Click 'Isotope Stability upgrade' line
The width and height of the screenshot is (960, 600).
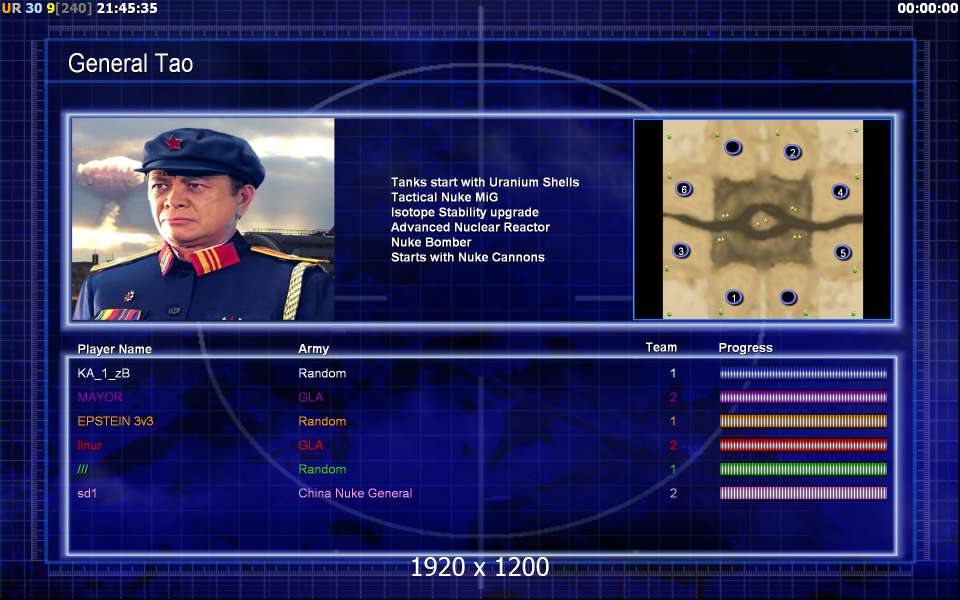(465, 212)
